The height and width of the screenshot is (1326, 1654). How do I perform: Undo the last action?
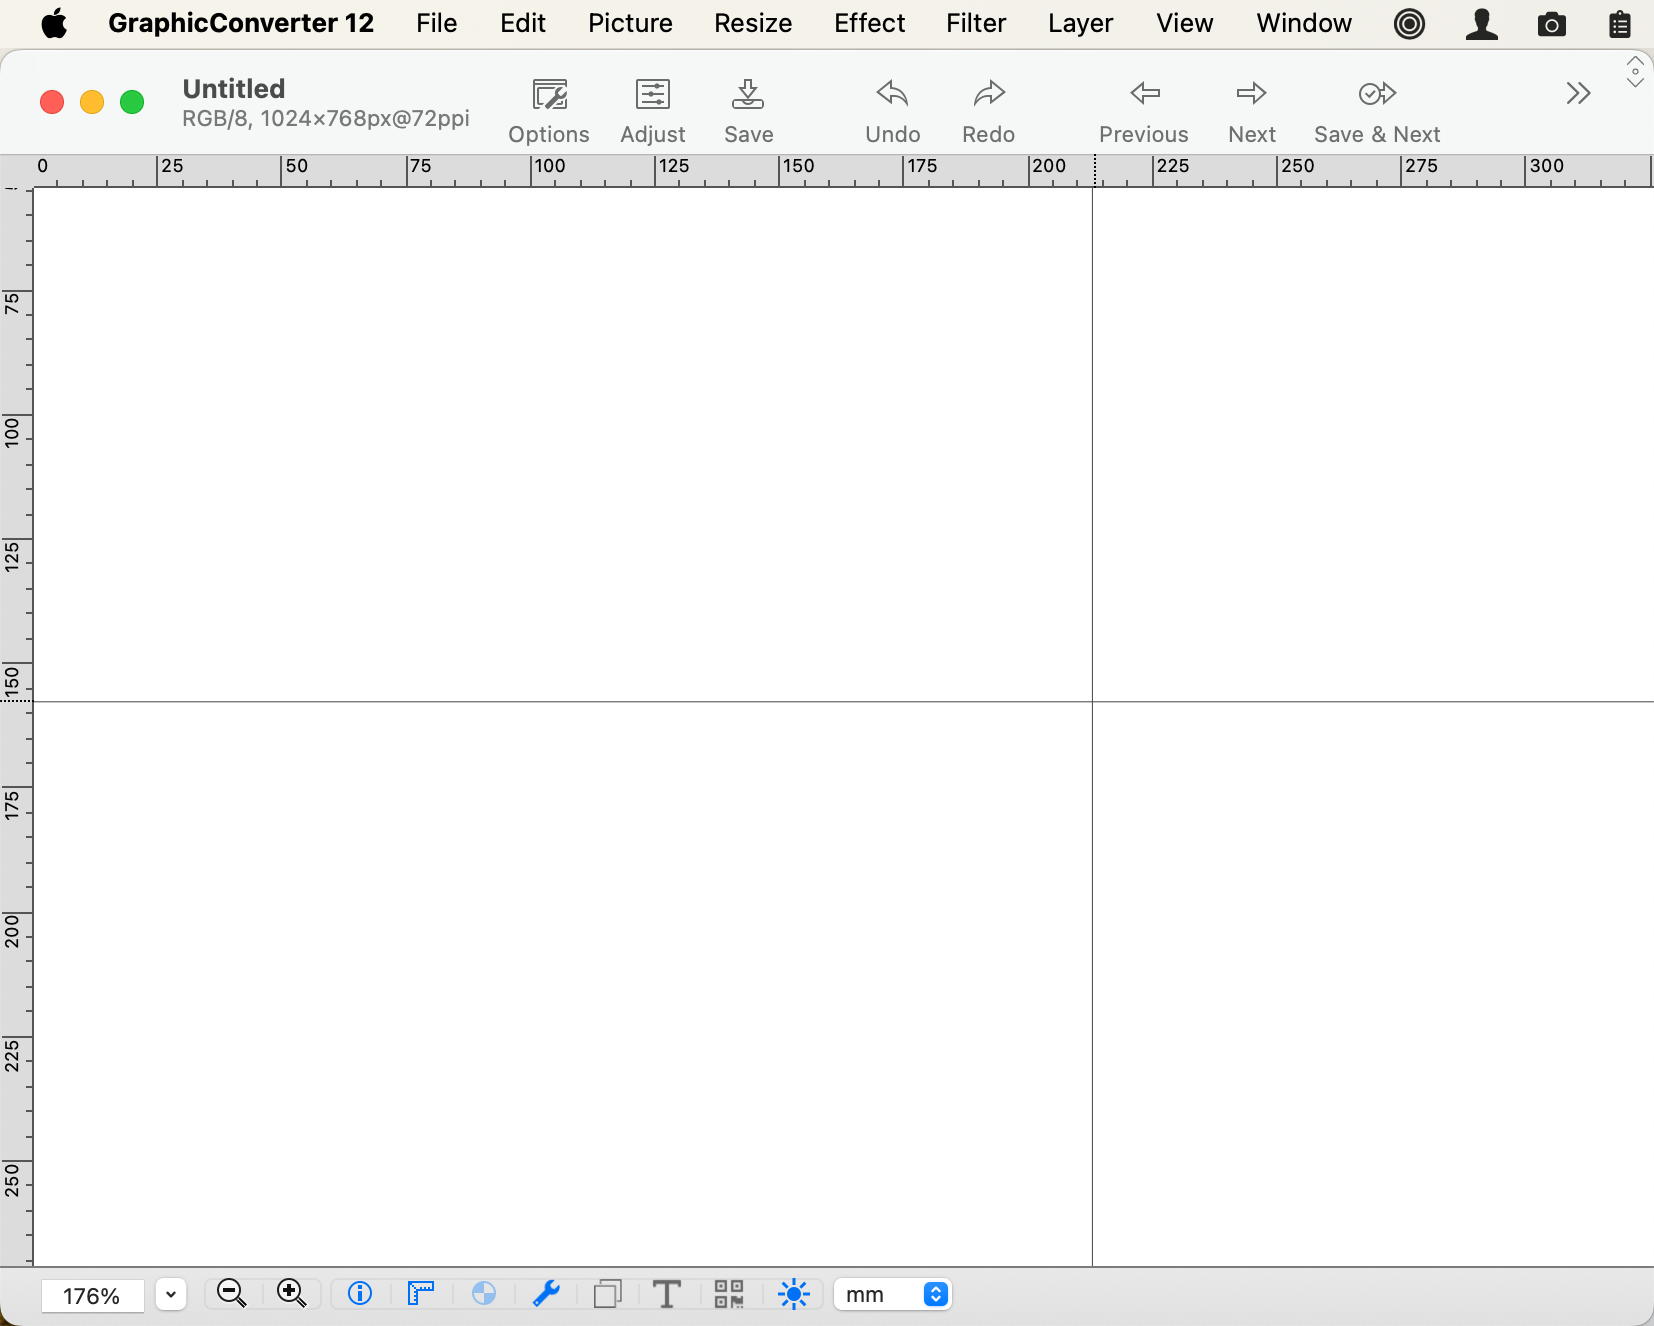point(892,111)
